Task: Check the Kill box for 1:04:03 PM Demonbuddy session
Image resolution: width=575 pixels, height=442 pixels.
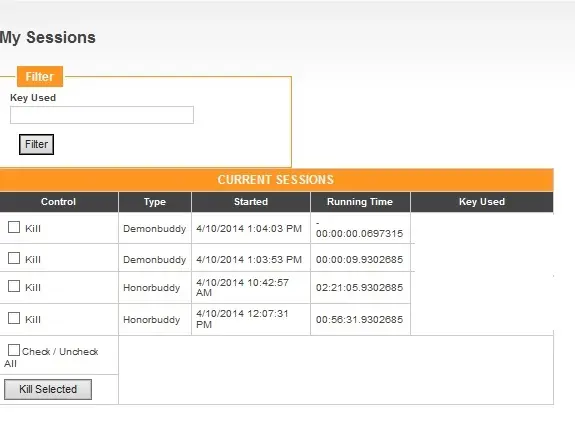Action: pos(14,227)
